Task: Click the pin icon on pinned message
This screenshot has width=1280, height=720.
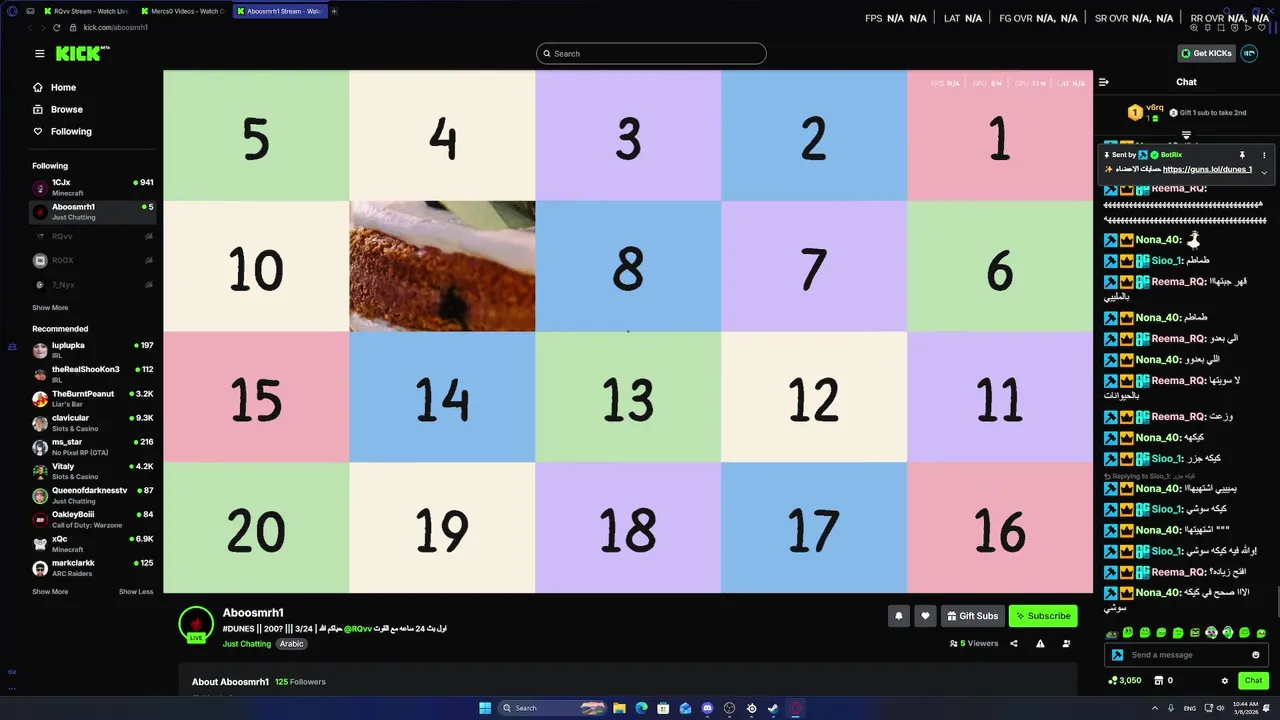Action: (1242, 155)
